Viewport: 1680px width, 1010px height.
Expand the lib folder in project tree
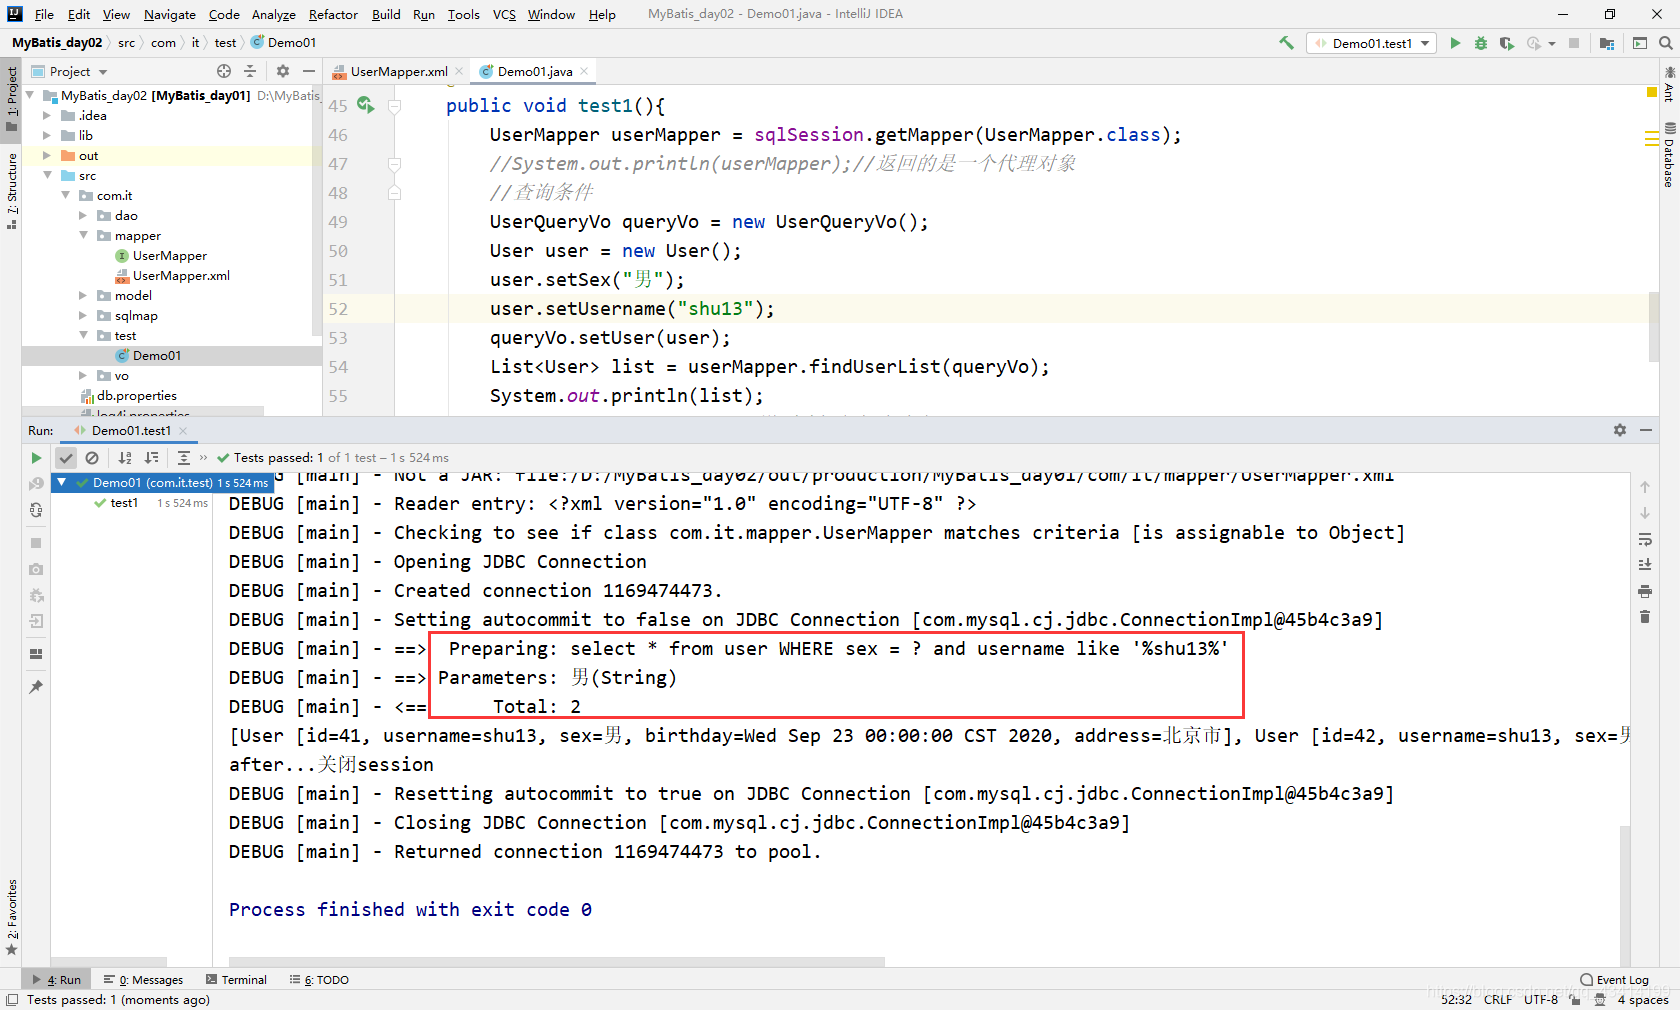tap(46, 135)
